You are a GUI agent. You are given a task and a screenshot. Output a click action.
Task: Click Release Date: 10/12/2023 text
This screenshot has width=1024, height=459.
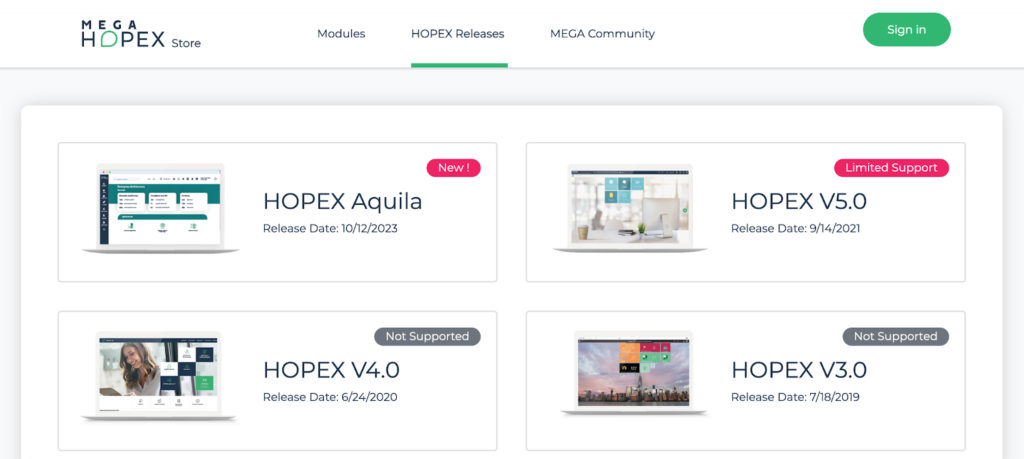(330, 229)
